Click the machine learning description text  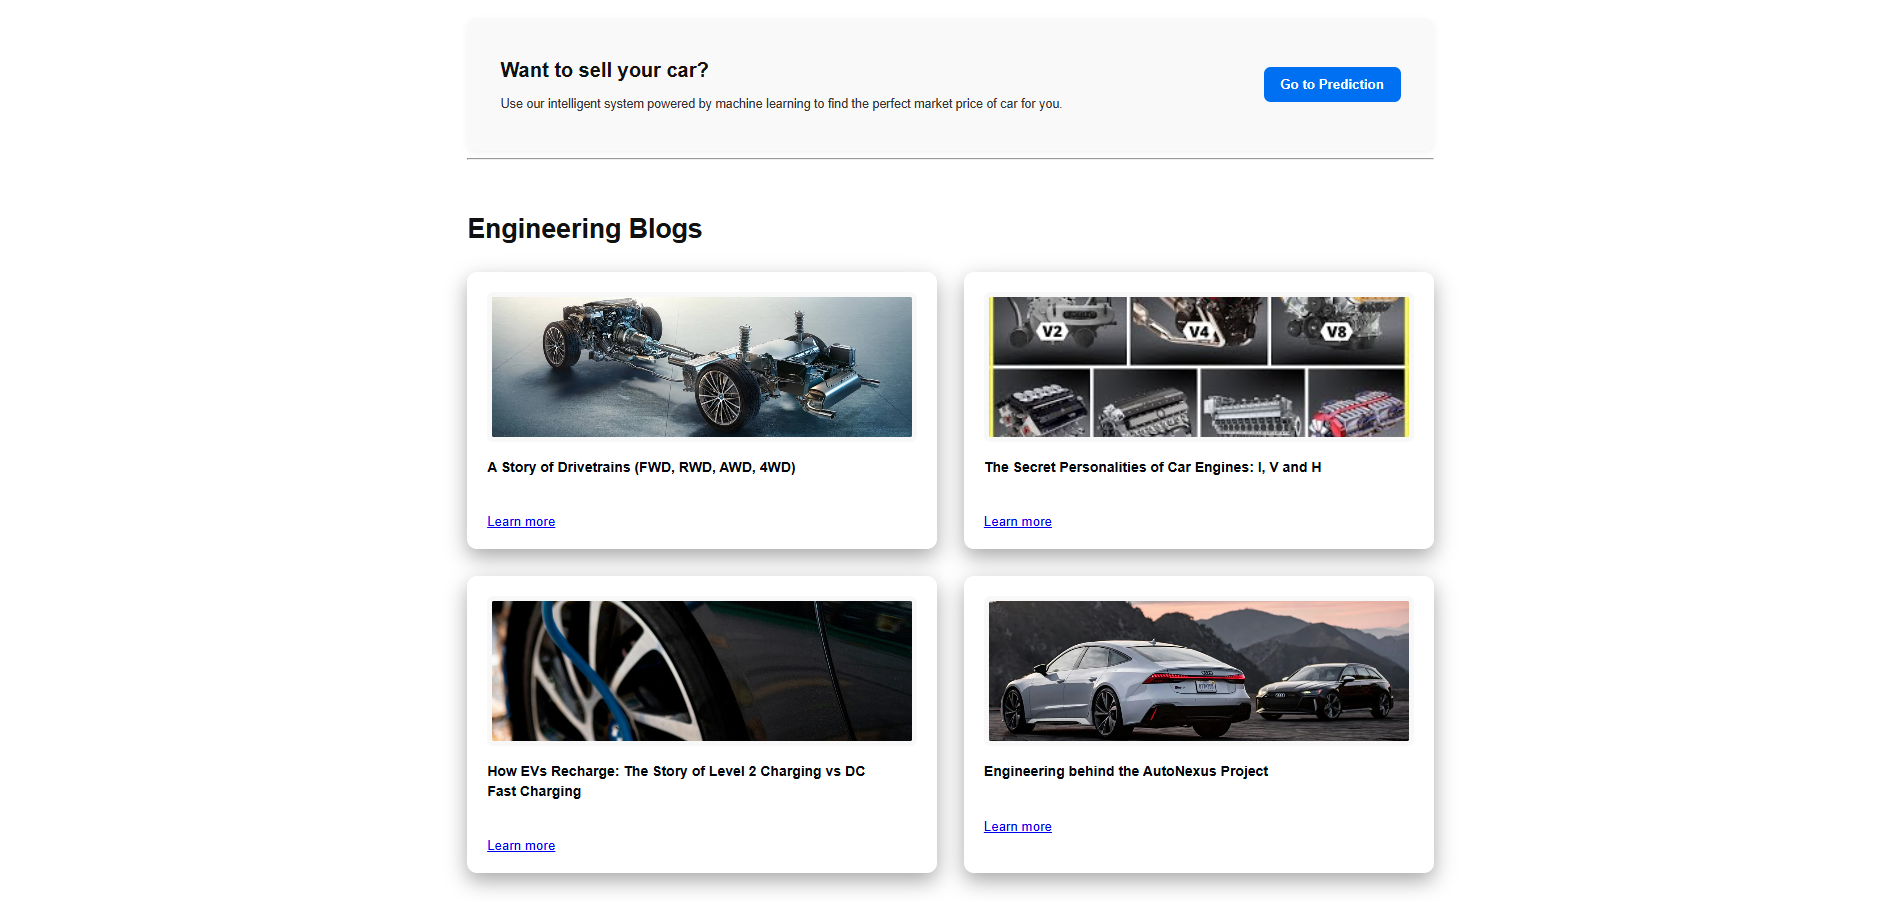781,104
